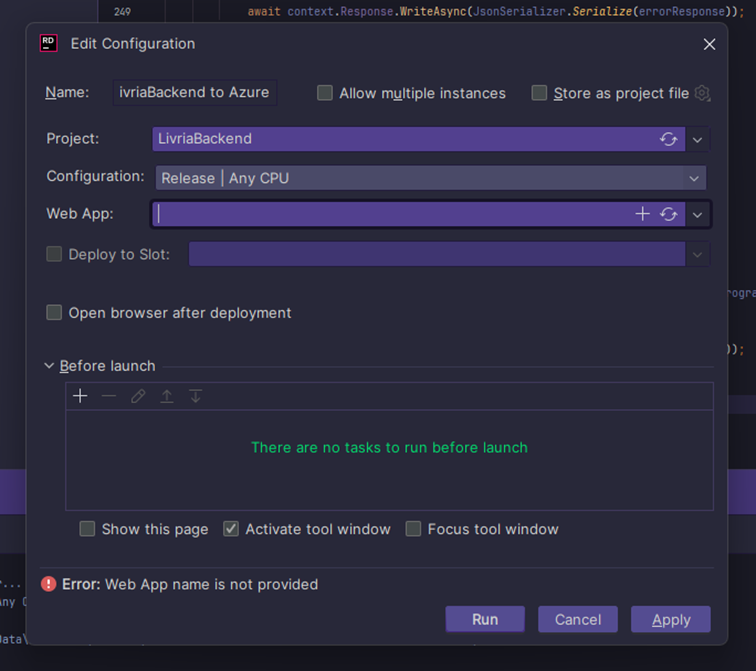
Task: Expand the Web App dropdown arrow
Action: (x=697, y=215)
